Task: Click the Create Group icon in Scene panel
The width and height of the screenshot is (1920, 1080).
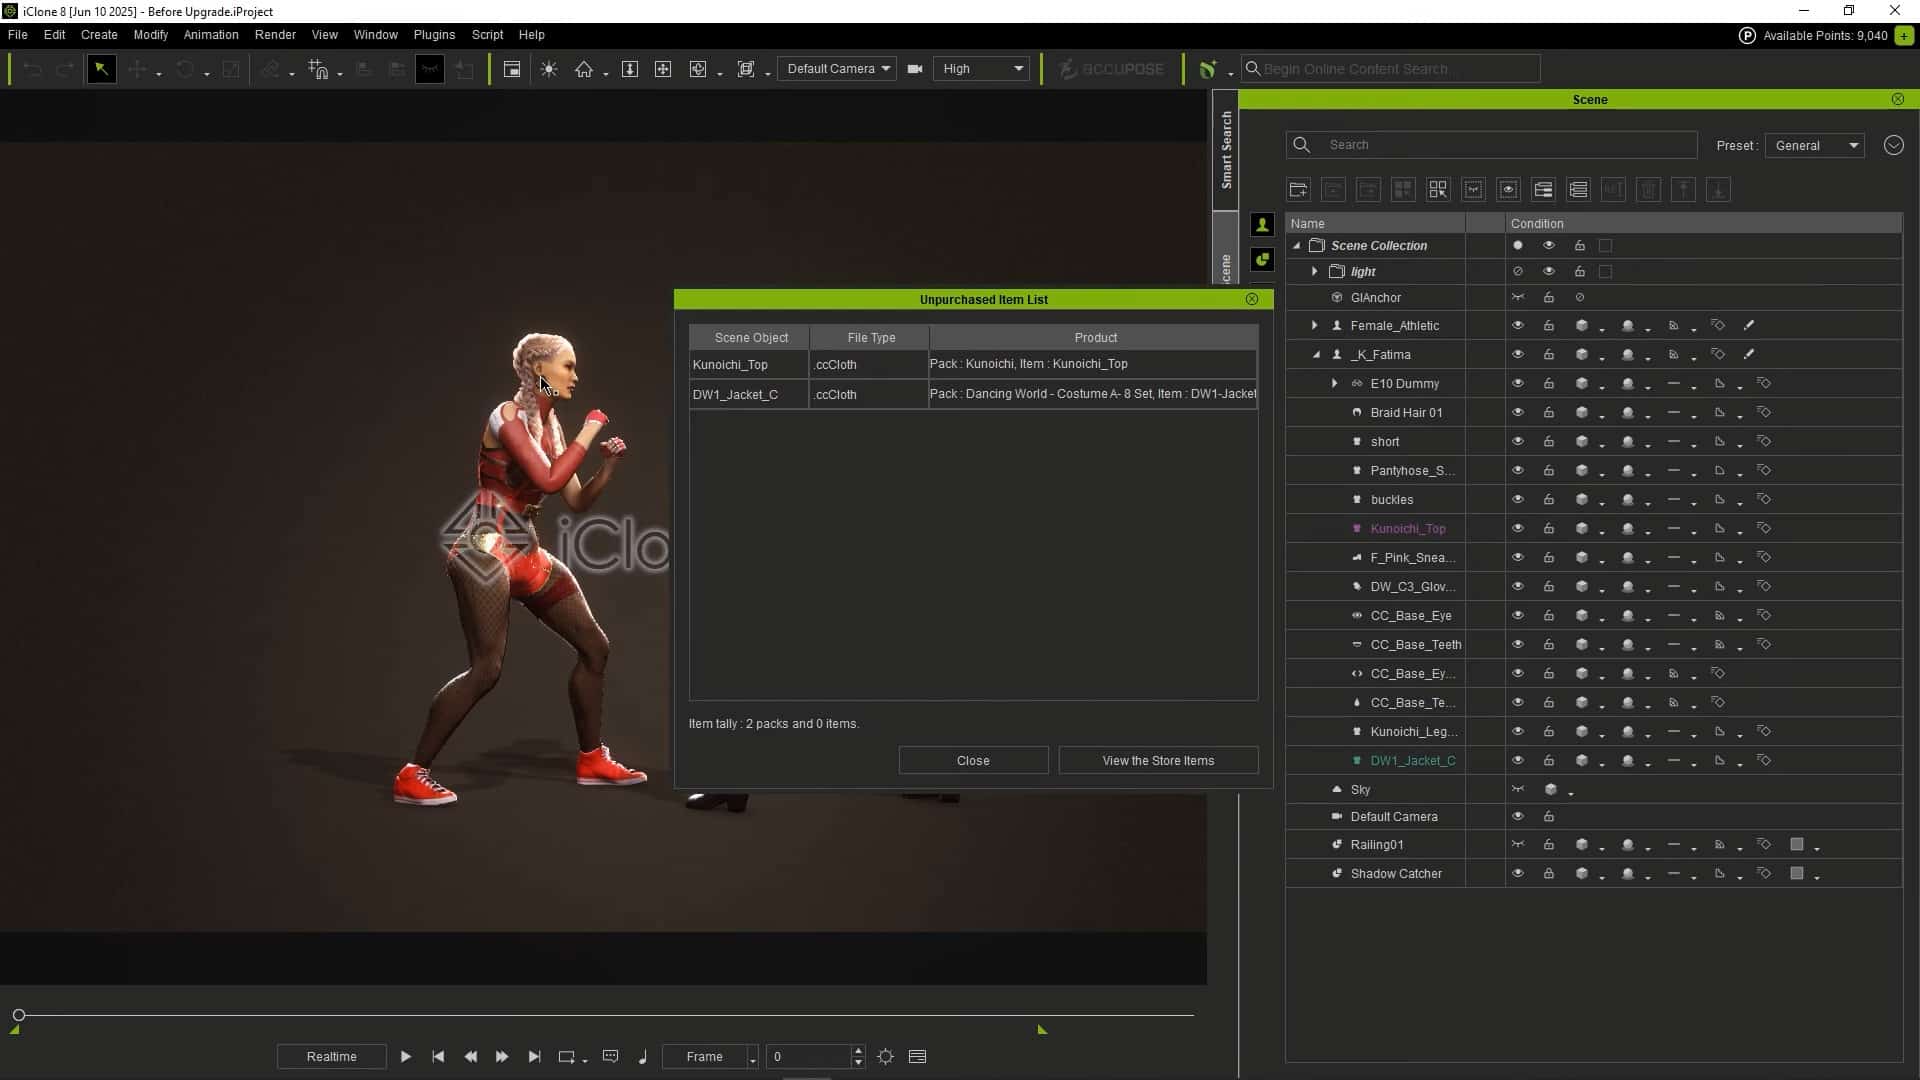Action: click(1298, 190)
